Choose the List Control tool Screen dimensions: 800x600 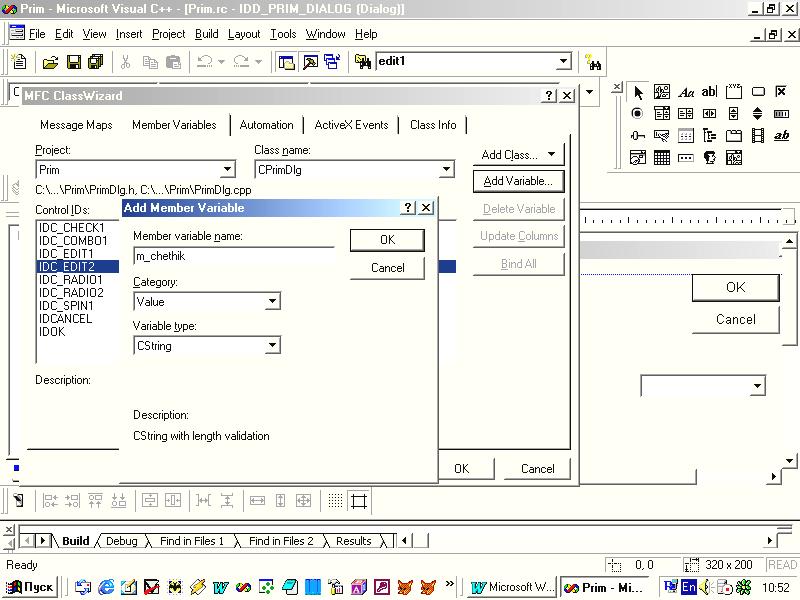pyautogui.click(x=685, y=136)
